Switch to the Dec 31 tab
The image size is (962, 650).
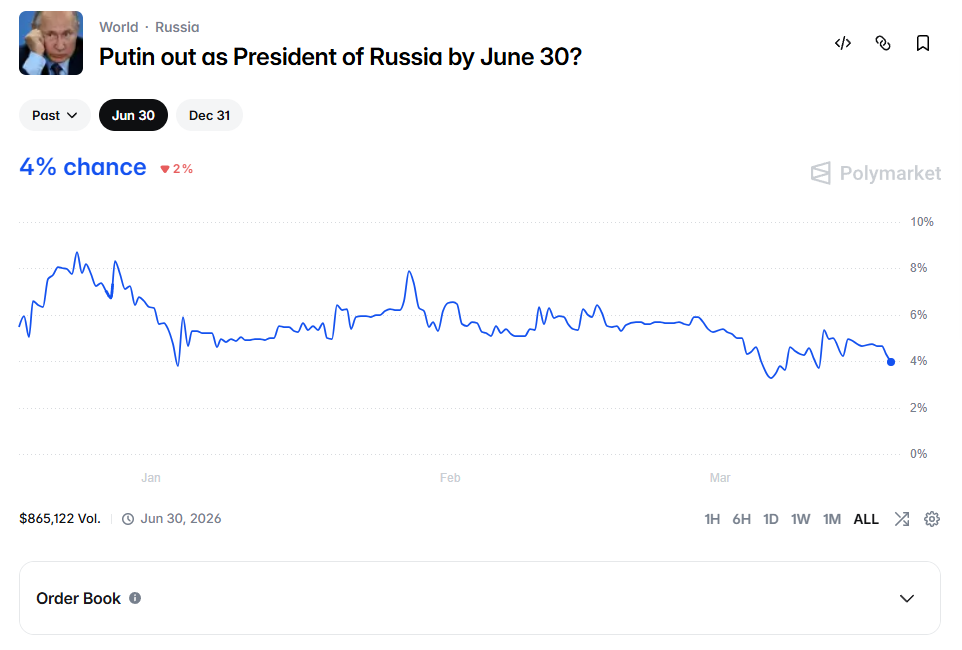(209, 115)
